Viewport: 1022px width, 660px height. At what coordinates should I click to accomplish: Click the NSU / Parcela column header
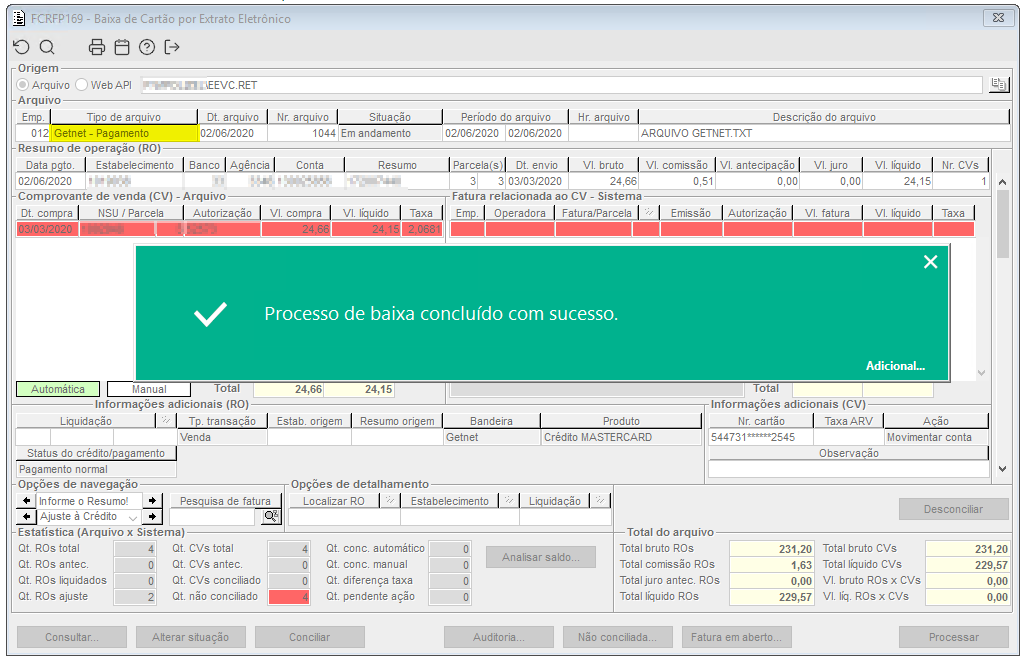131,213
